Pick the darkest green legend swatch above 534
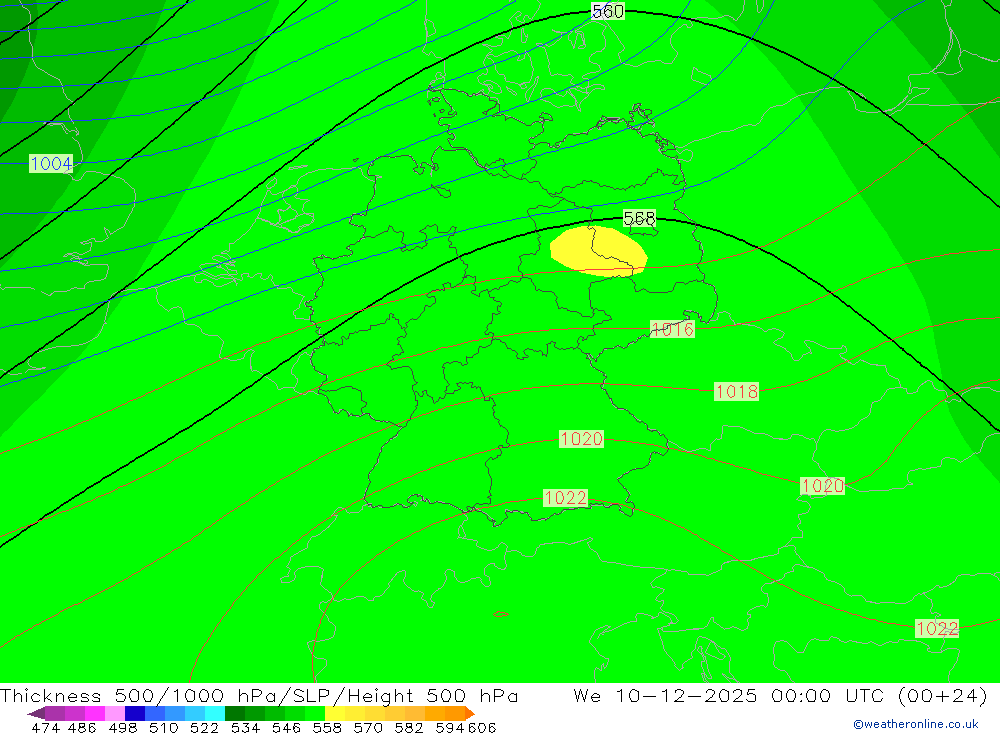The image size is (1000, 733). point(235,713)
